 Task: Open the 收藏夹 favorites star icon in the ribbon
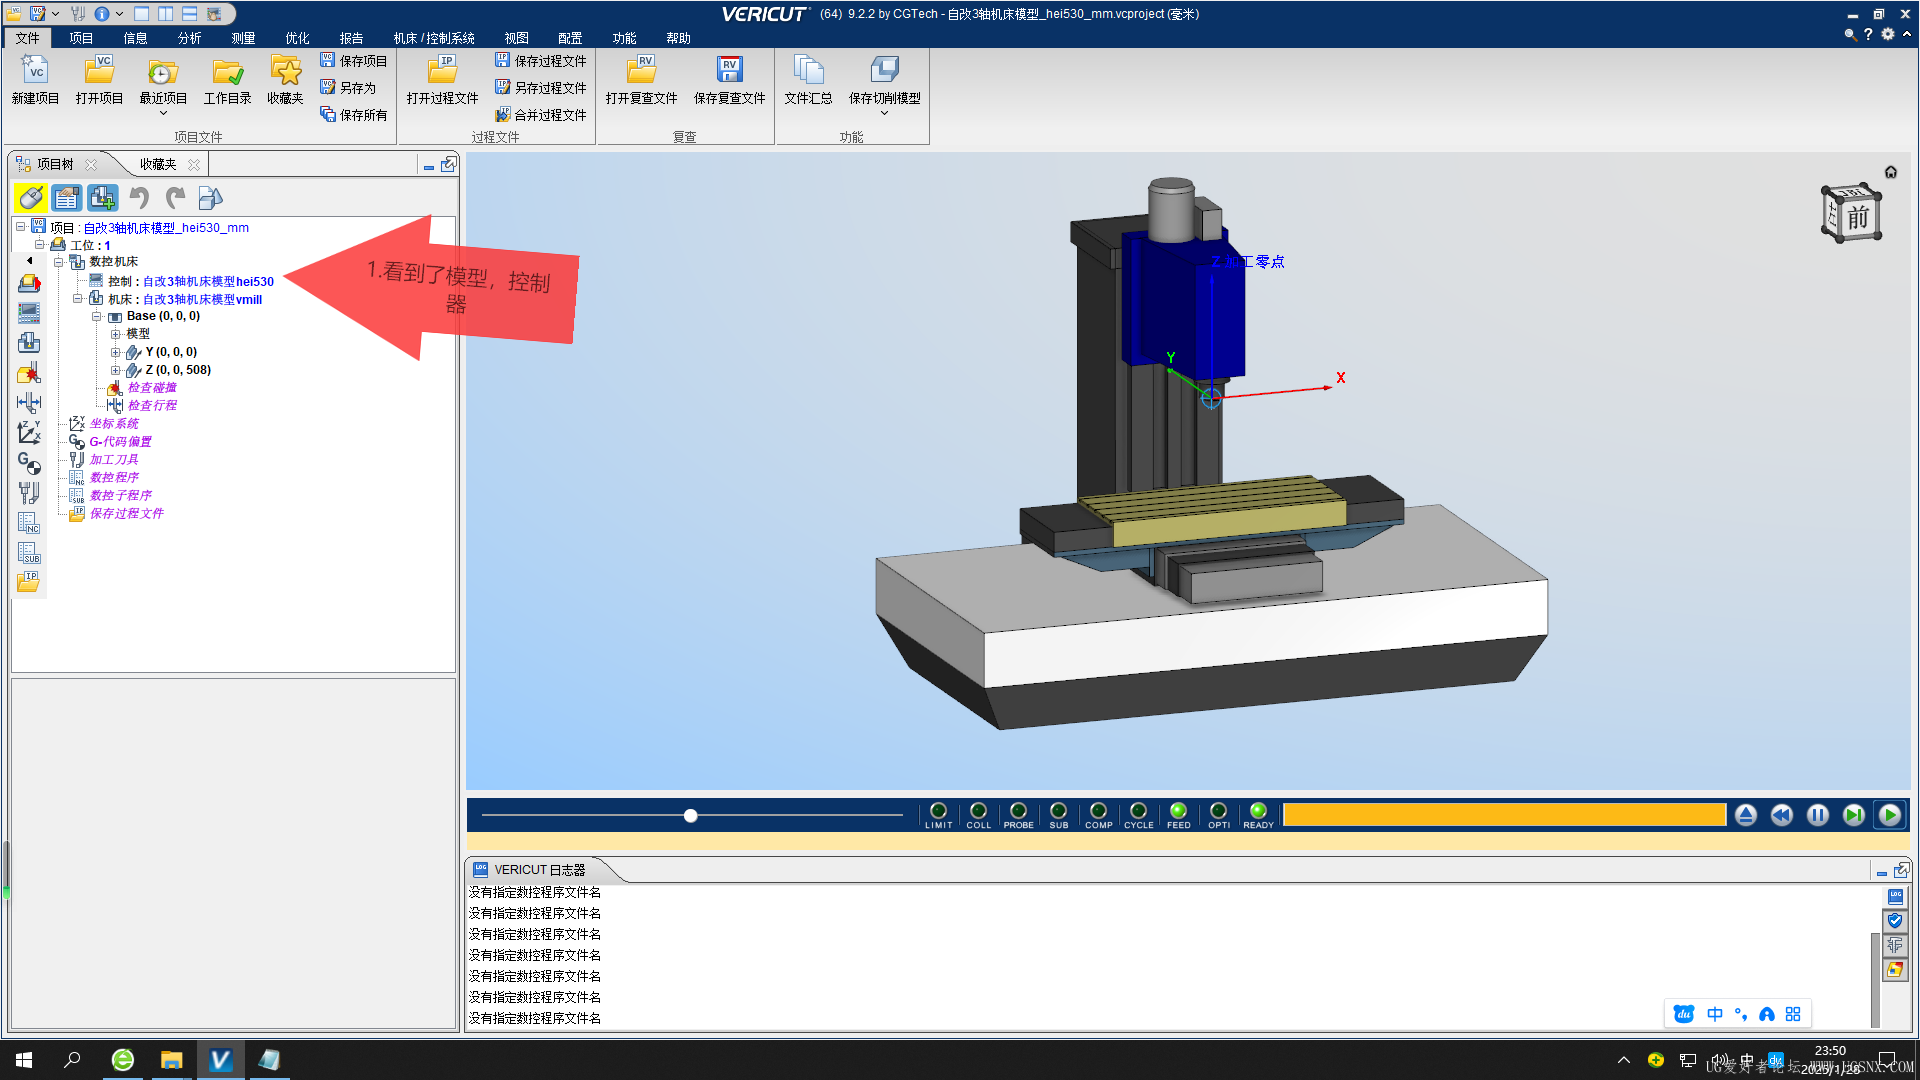coord(285,70)
